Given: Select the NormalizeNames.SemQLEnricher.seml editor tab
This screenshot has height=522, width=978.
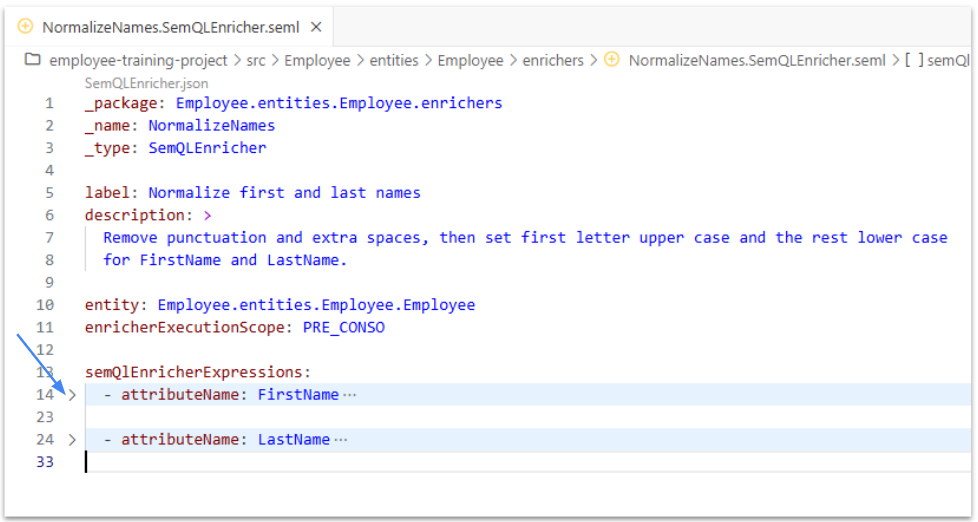Looking at the screenshot, I should [170, 27].
